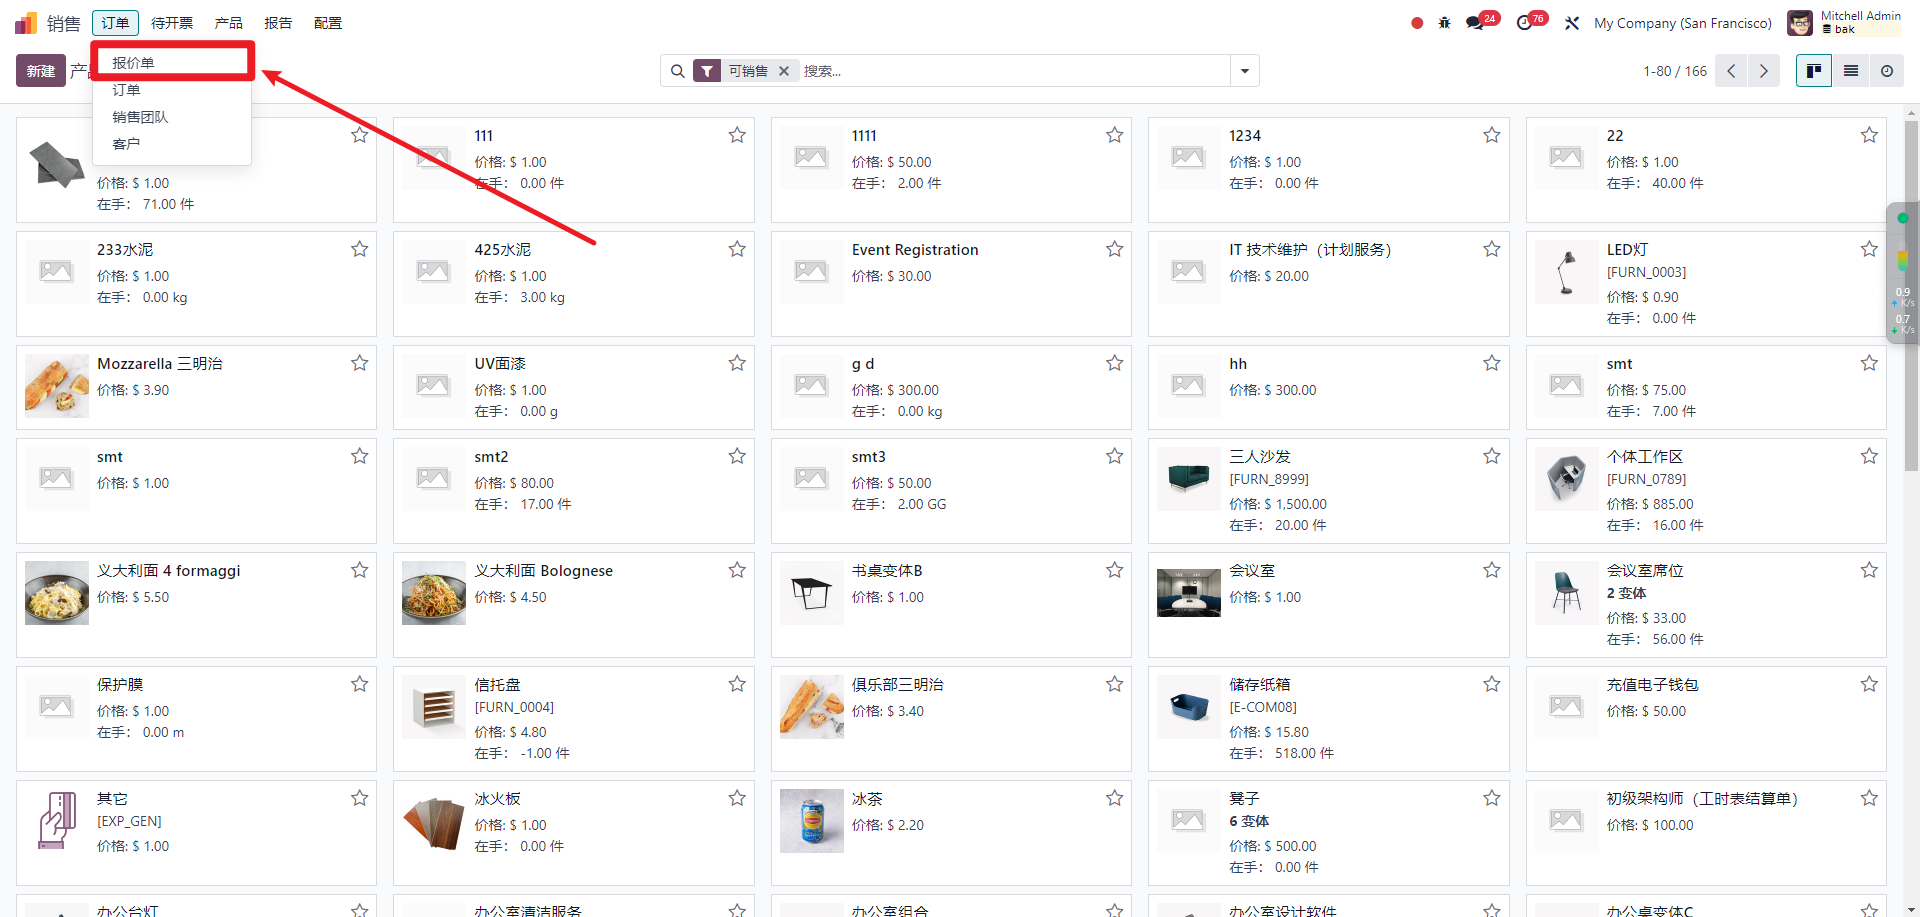
Task: Open the 产品 menu
Action: pos(228,23)
